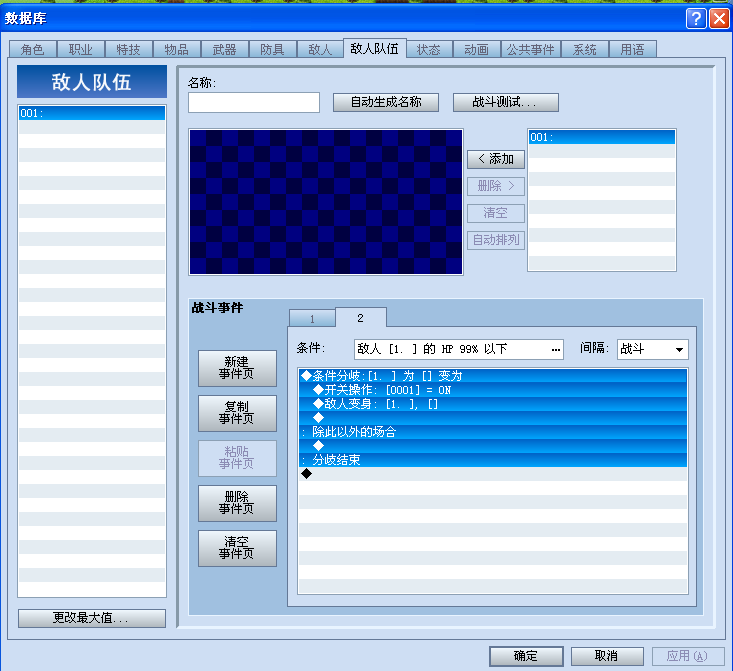The width and height of the screenshot is (733, 671).
Task: Select enemy 001 in right list
Action: coord(602,137)
